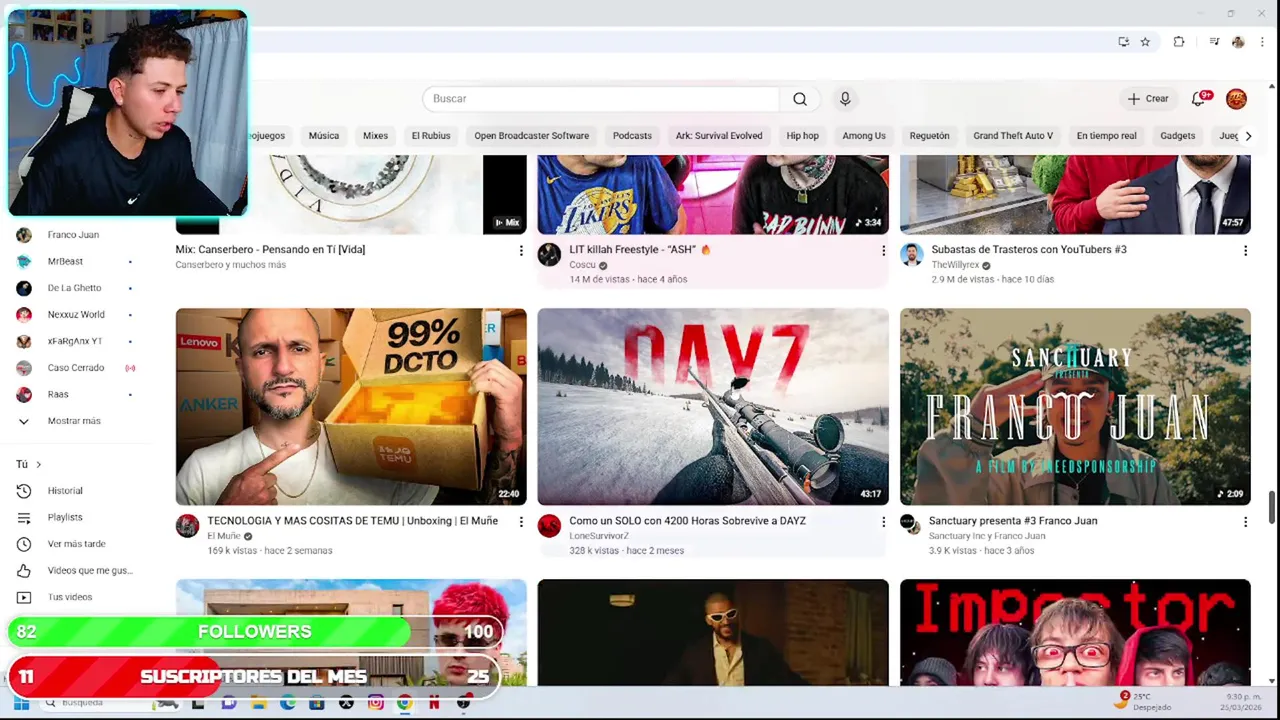This screenshot has height=720, width=1280.
Task: Open De La Ghetto subscription
Action: 74,288
